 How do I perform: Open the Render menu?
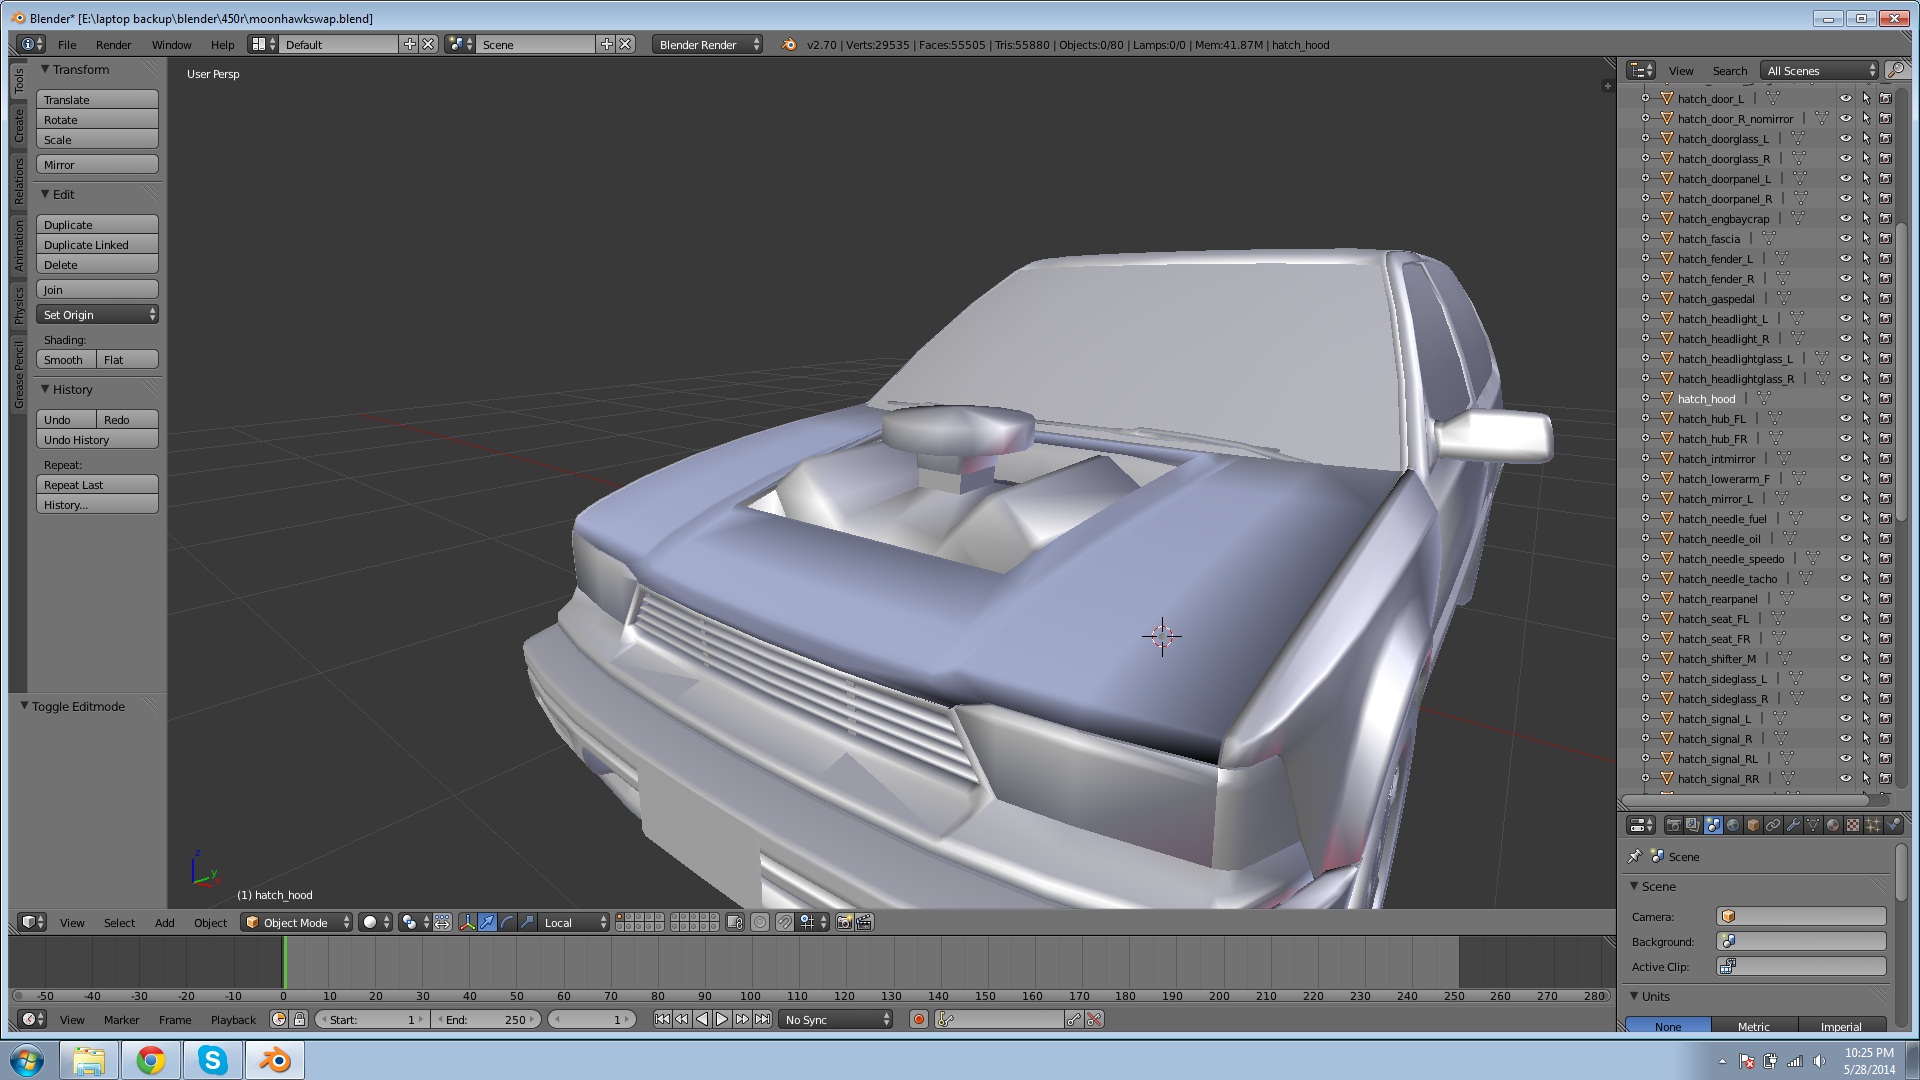coord(113,44)
